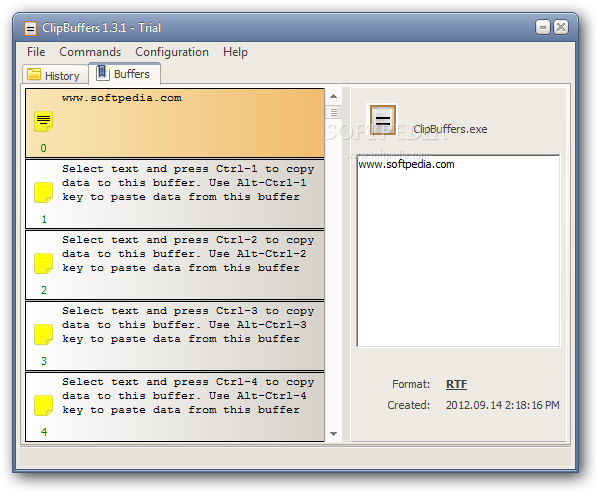Click the yellow note icon of buffer 0
Viewport: 599px width, 493px height.
point(43,121)
